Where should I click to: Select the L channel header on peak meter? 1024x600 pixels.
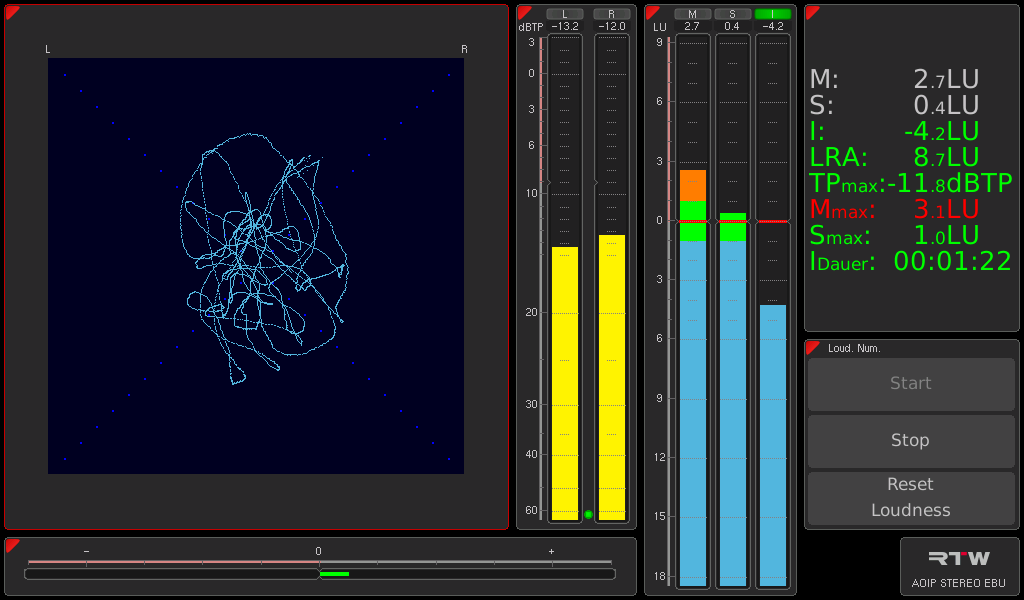(x=565, y=14)
